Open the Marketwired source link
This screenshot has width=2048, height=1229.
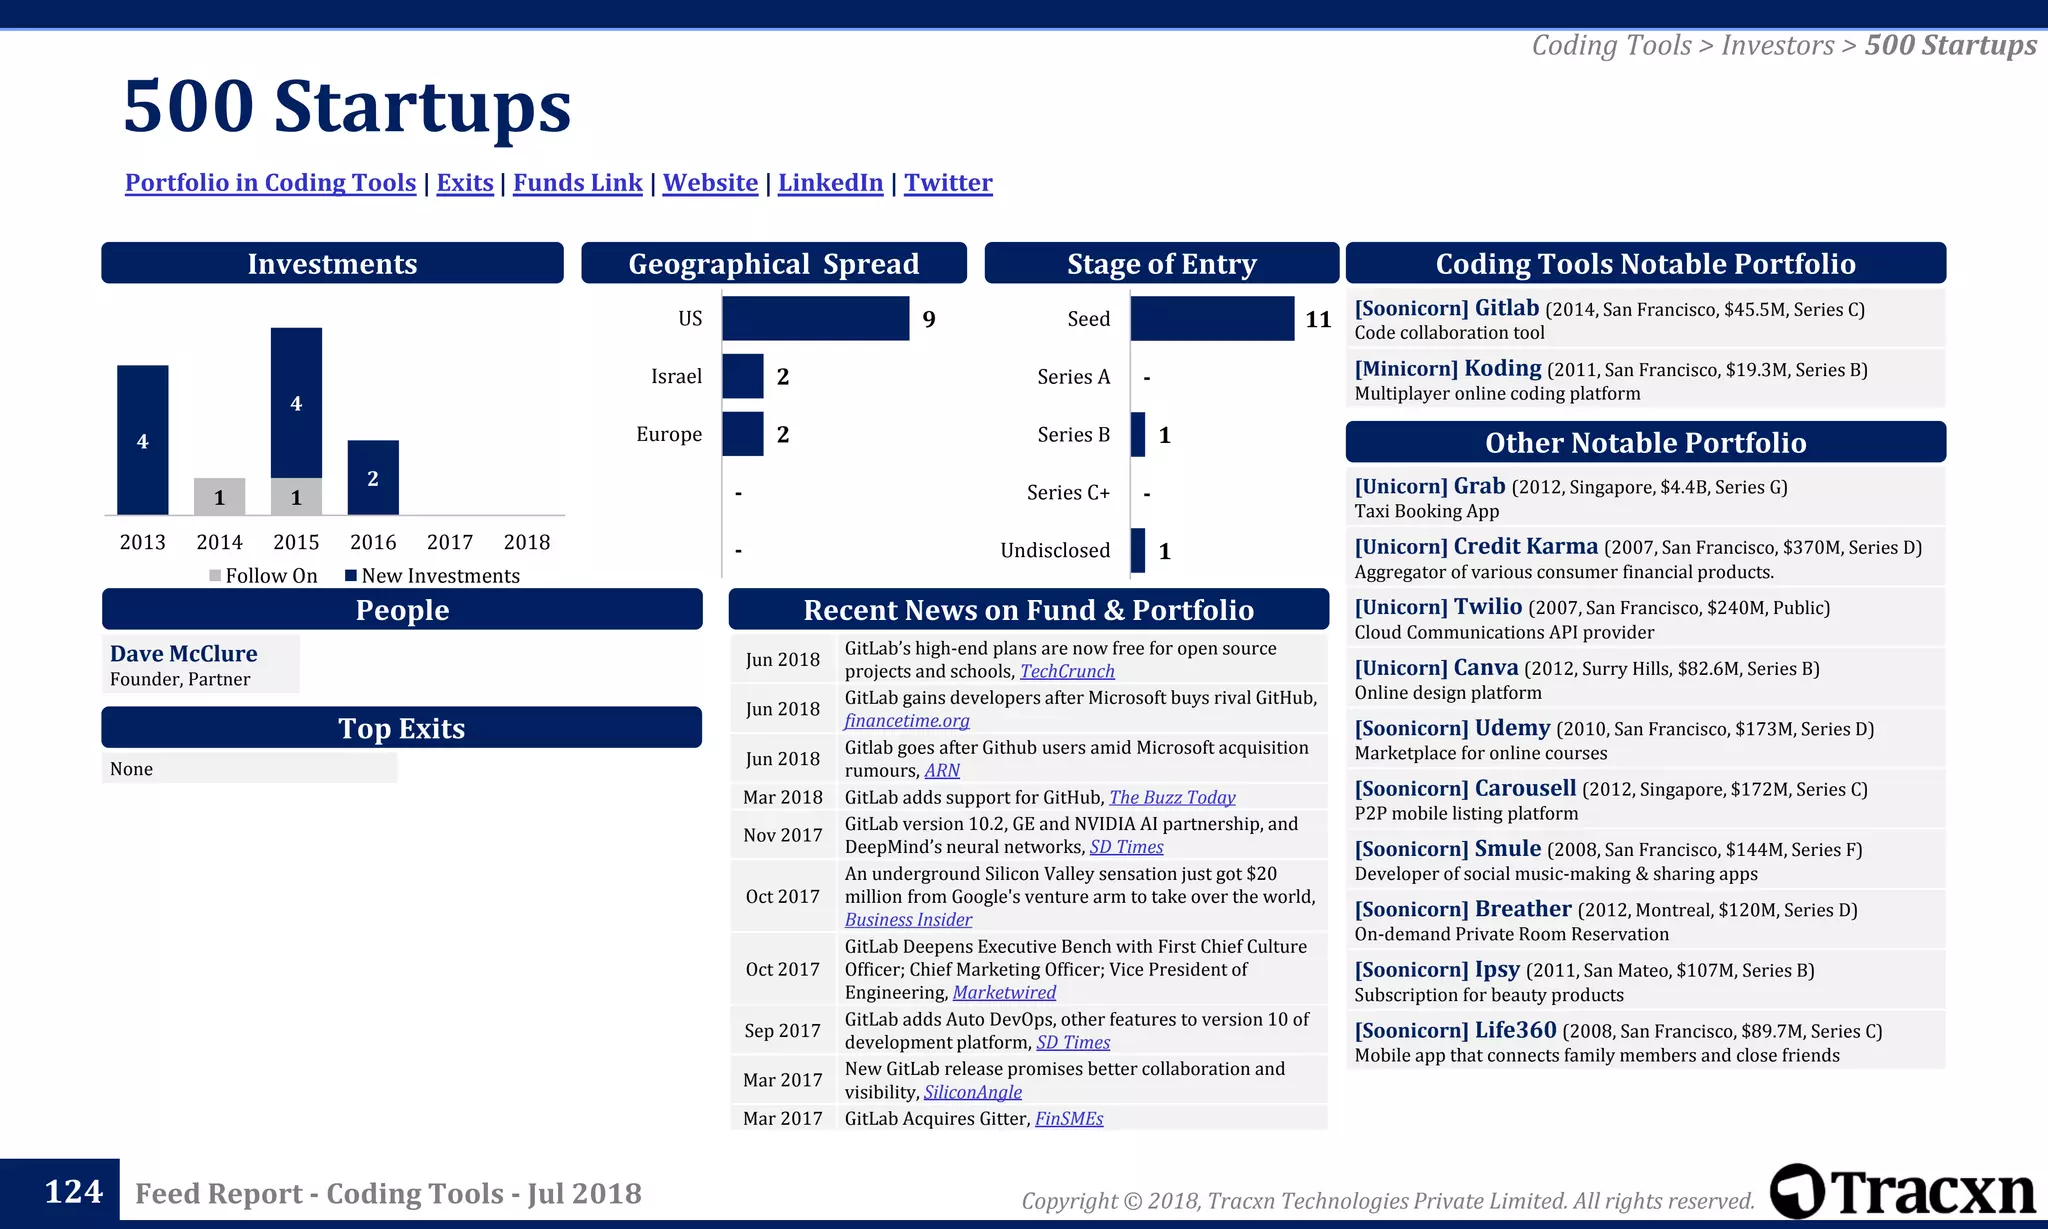1004,993
